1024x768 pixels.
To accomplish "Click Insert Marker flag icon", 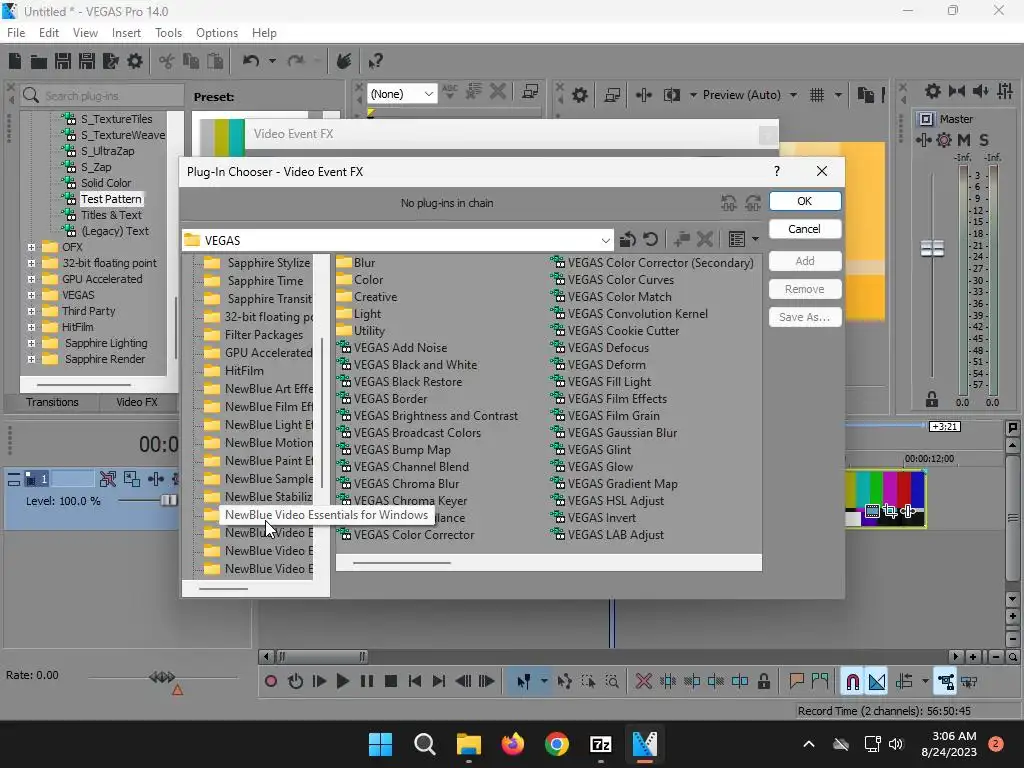I will point(796,681).
